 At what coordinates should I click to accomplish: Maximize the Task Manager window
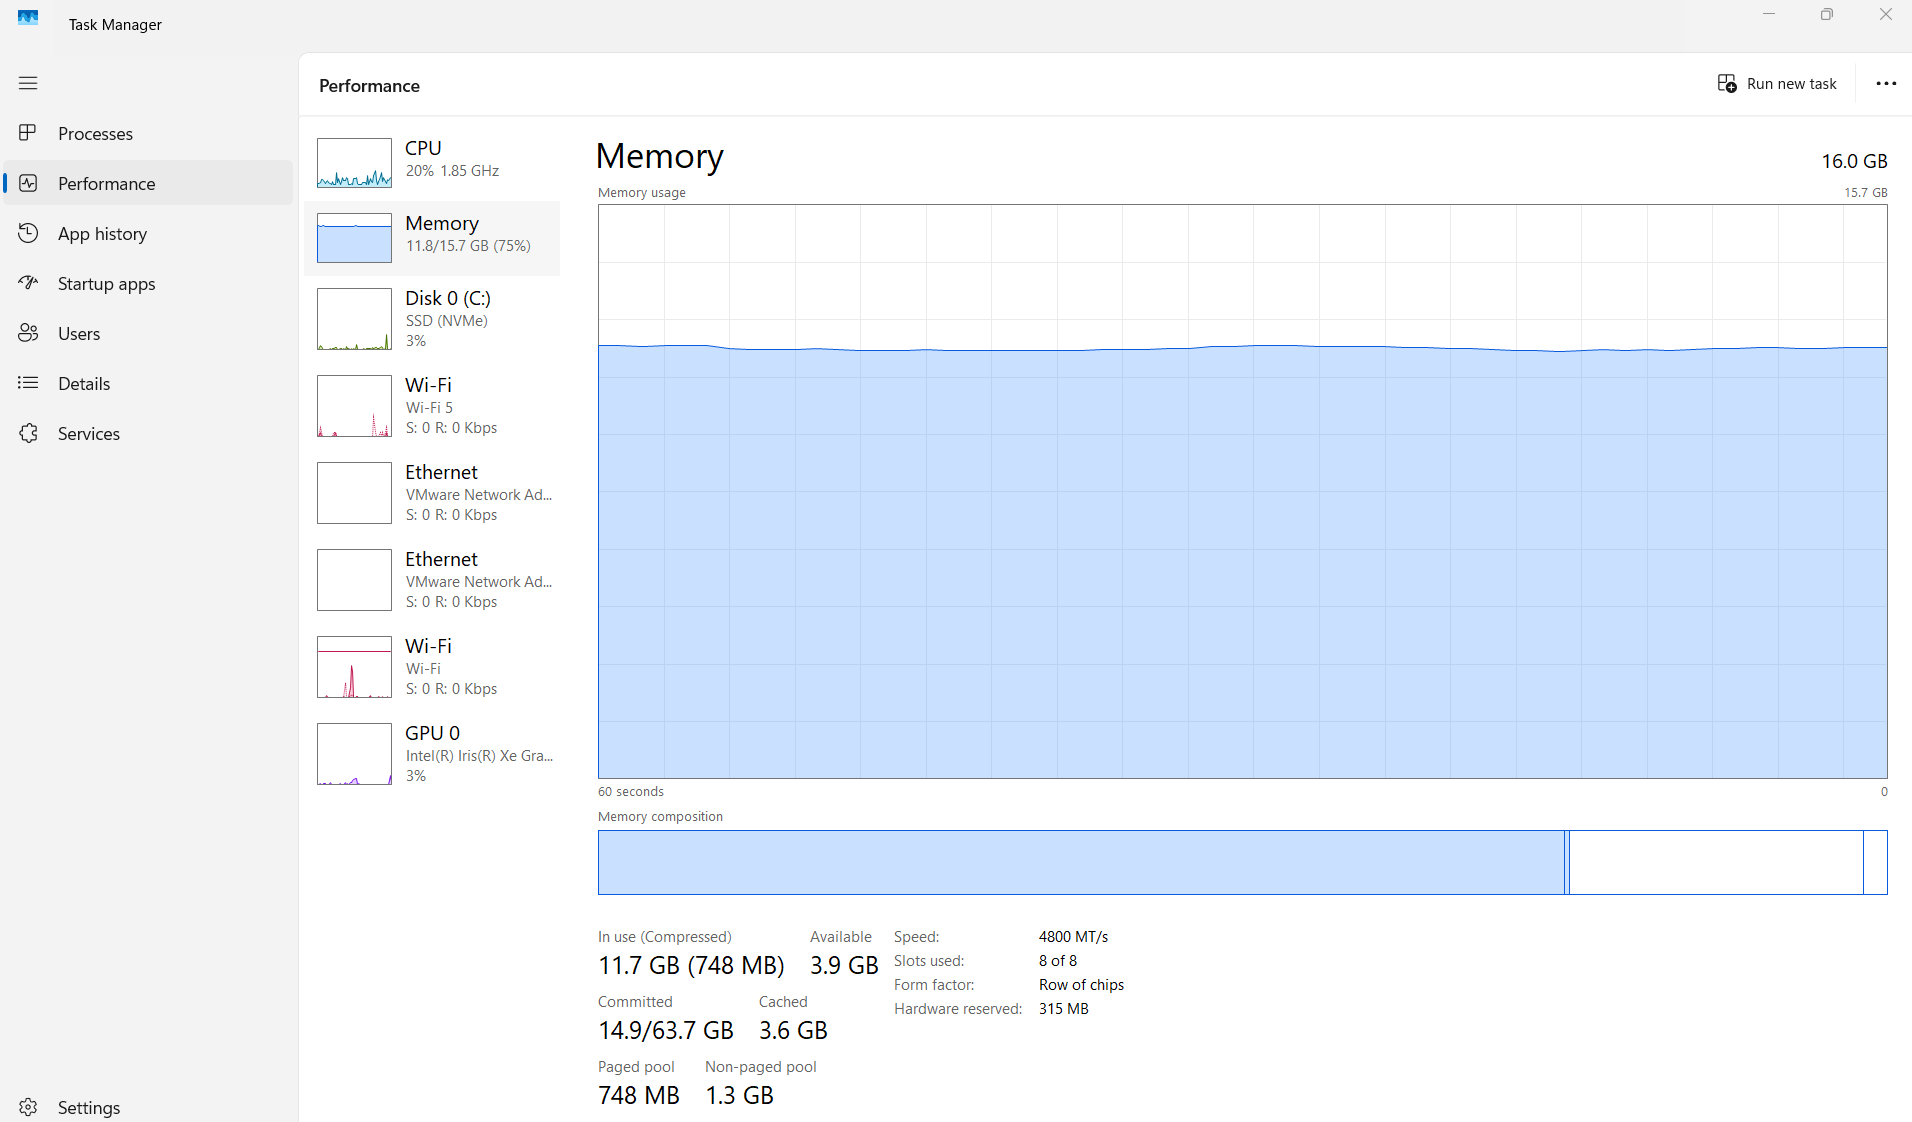click(x=1827, y=14)
